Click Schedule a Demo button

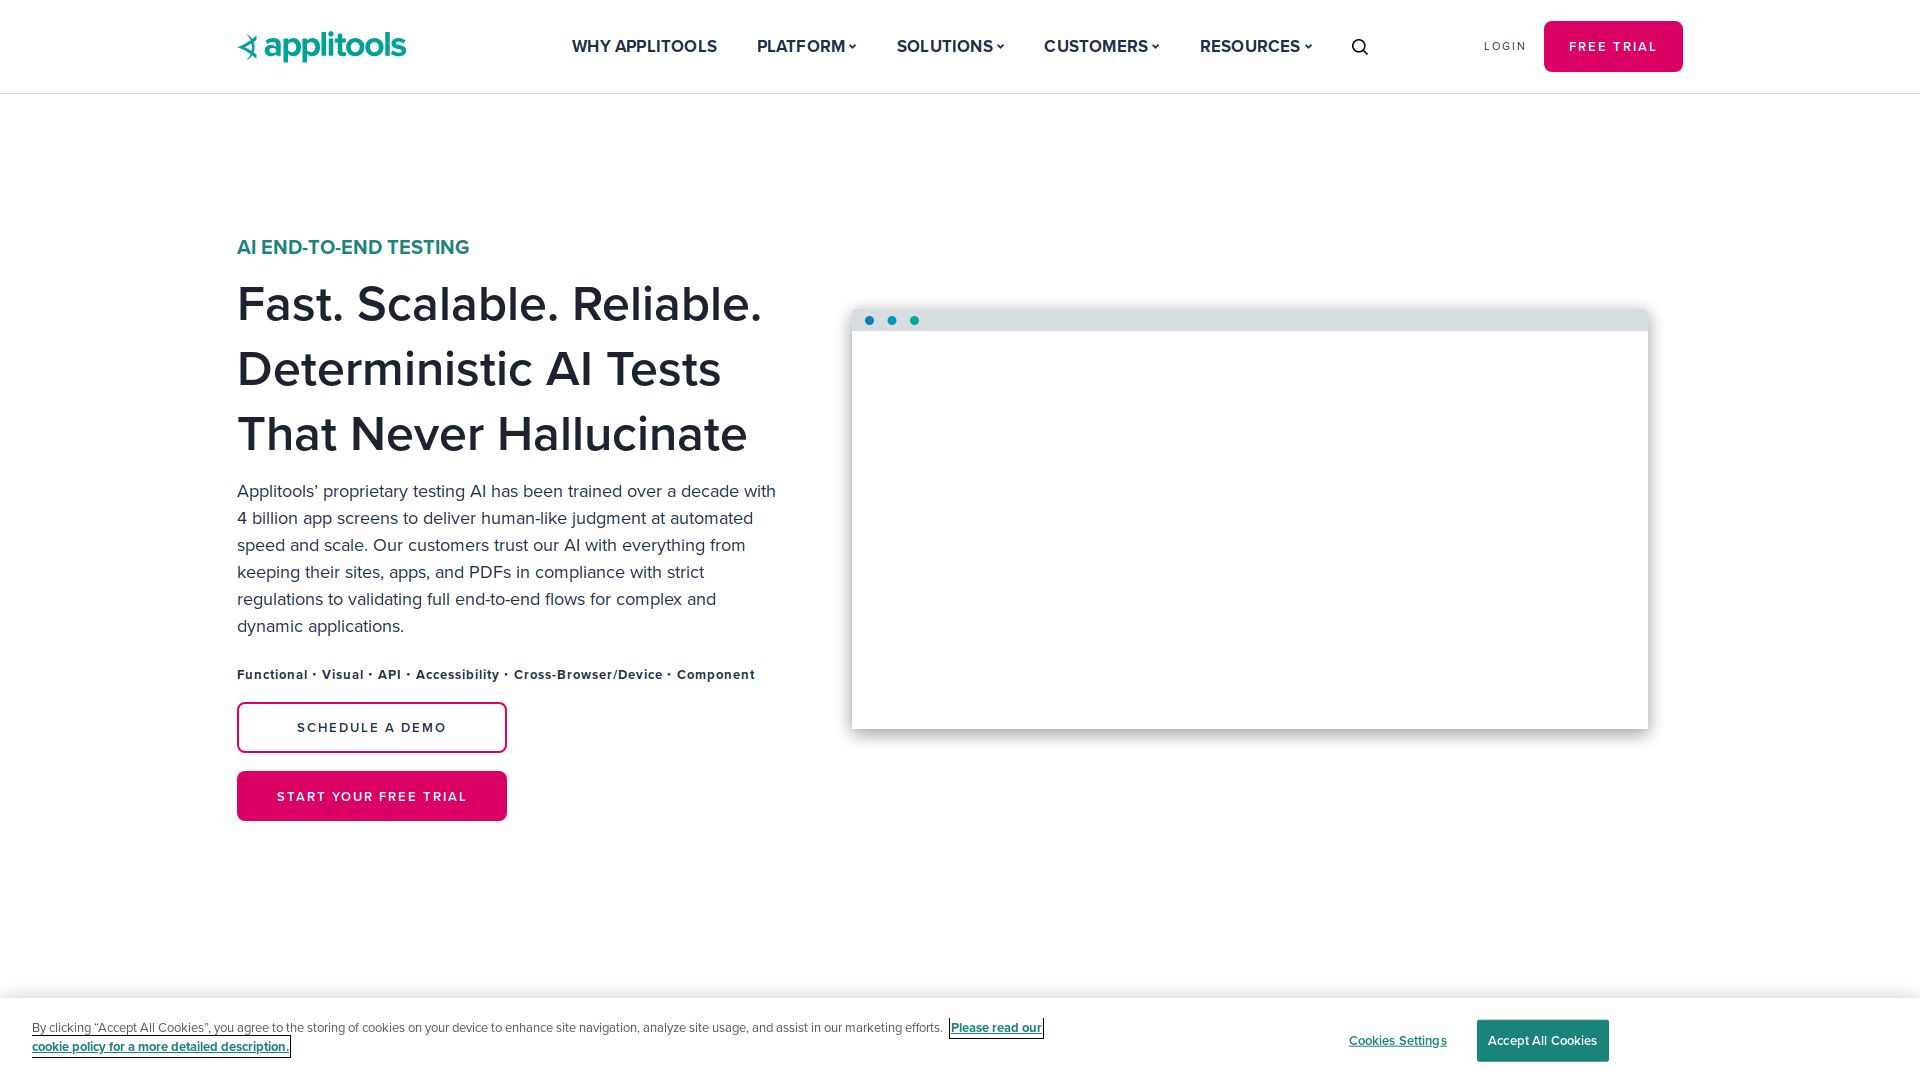point(371,727)
